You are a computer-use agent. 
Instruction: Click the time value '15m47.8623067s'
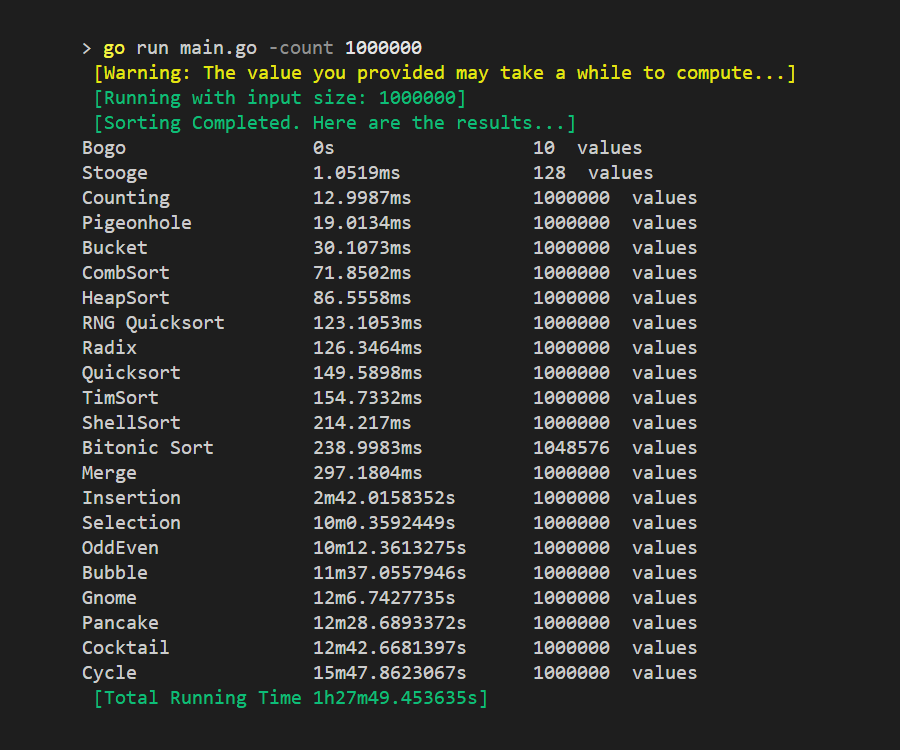(390, 673)
